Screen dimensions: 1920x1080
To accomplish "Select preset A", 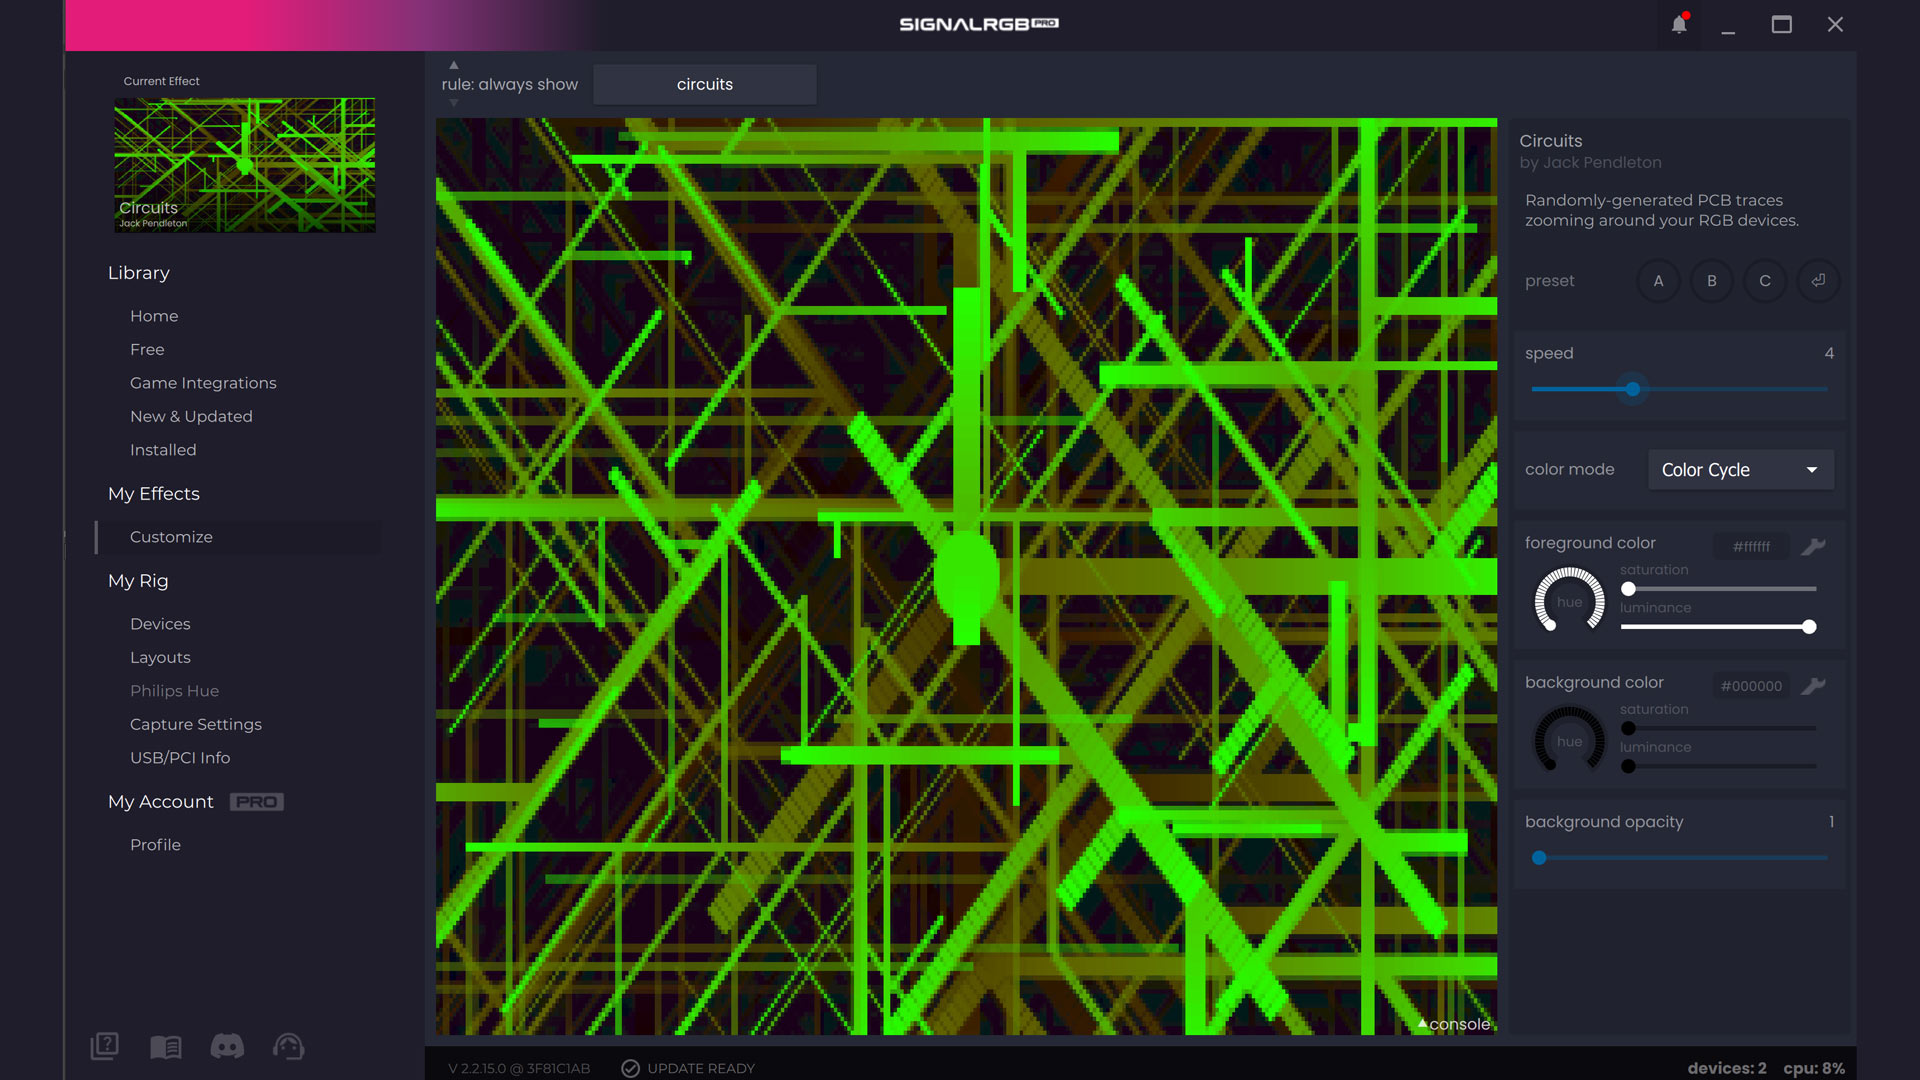I will pos(1658,281).
